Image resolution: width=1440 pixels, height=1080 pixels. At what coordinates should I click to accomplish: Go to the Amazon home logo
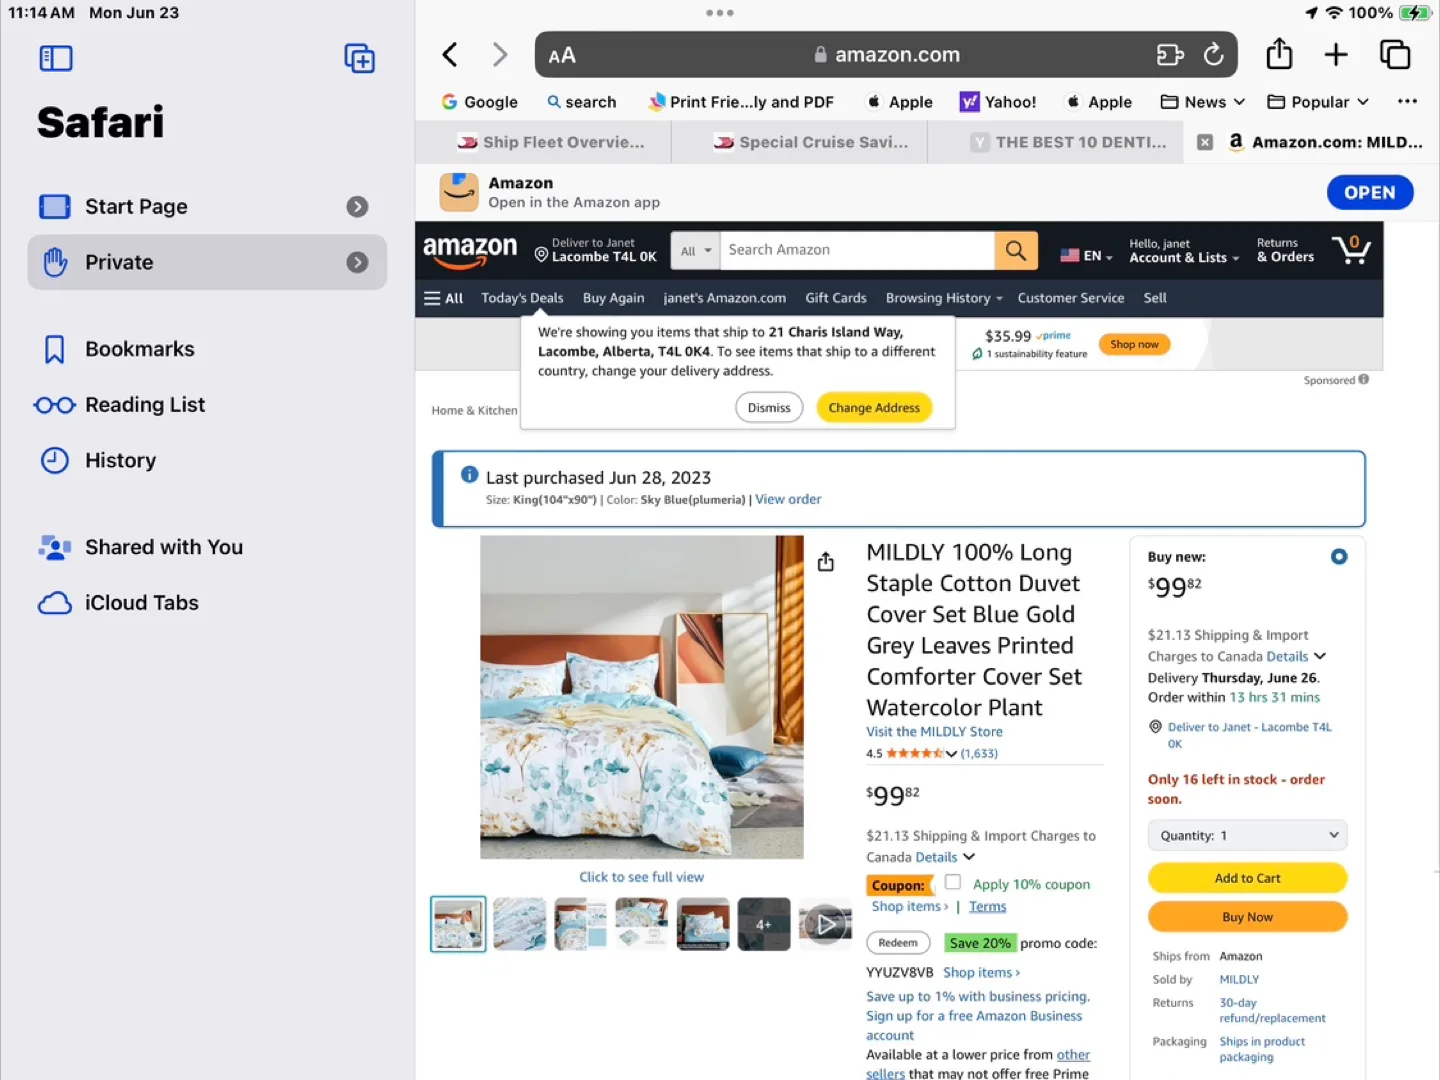pyautogui.click(x=470, y=250)
